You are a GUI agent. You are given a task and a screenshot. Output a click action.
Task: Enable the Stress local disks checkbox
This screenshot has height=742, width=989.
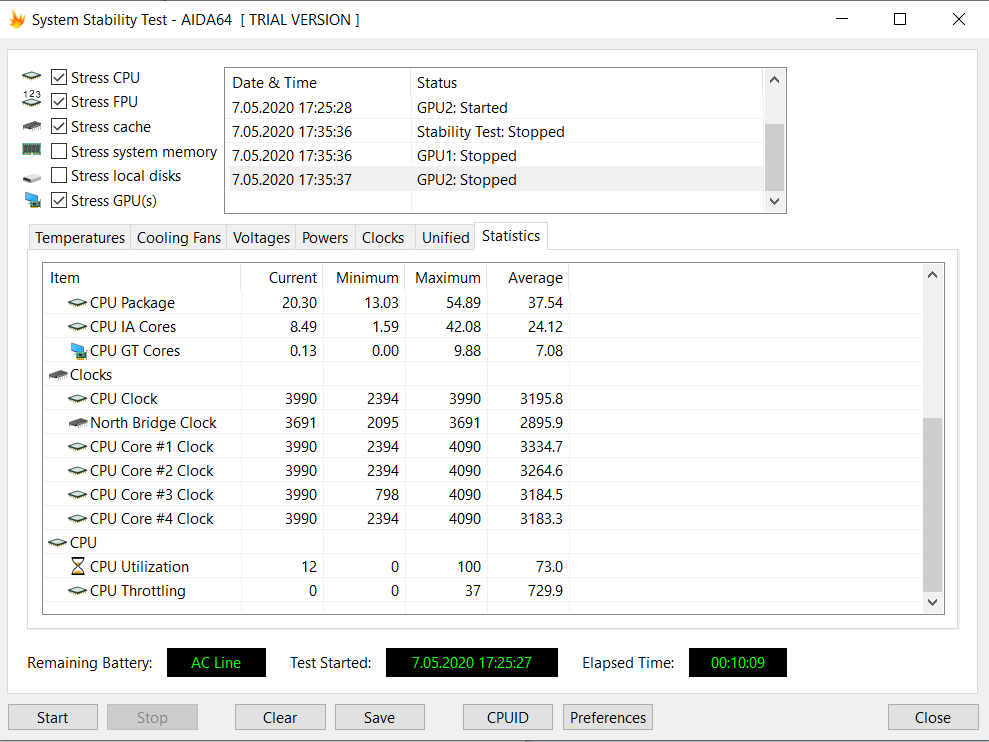59,175
